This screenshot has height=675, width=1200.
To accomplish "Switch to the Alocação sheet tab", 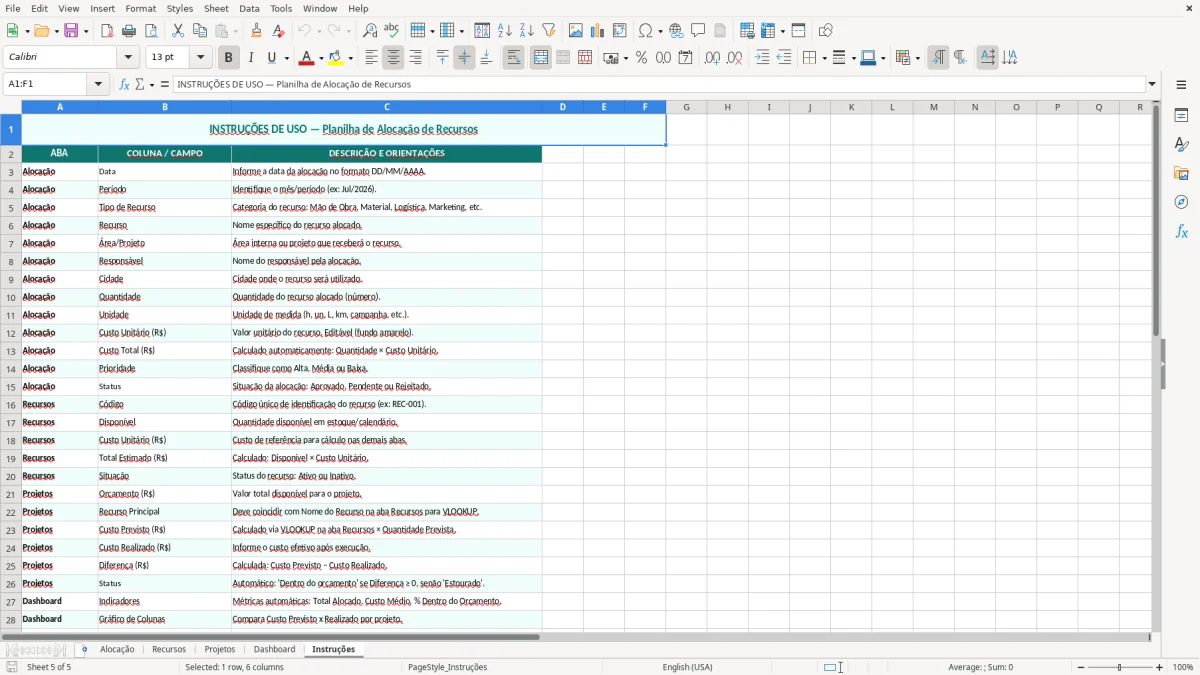I will 117,649.
